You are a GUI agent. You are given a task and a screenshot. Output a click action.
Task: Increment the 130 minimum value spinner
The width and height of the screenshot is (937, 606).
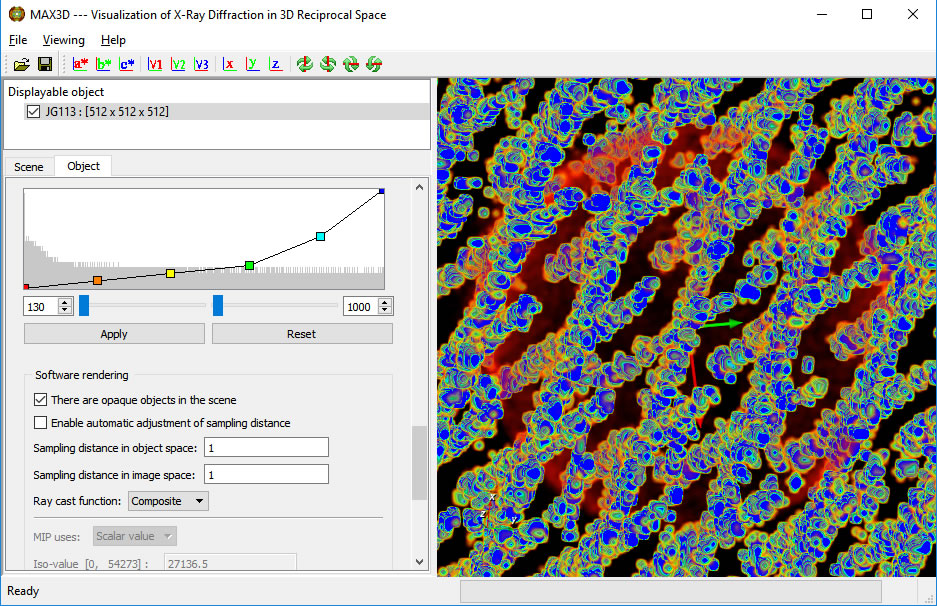point(66,302)
